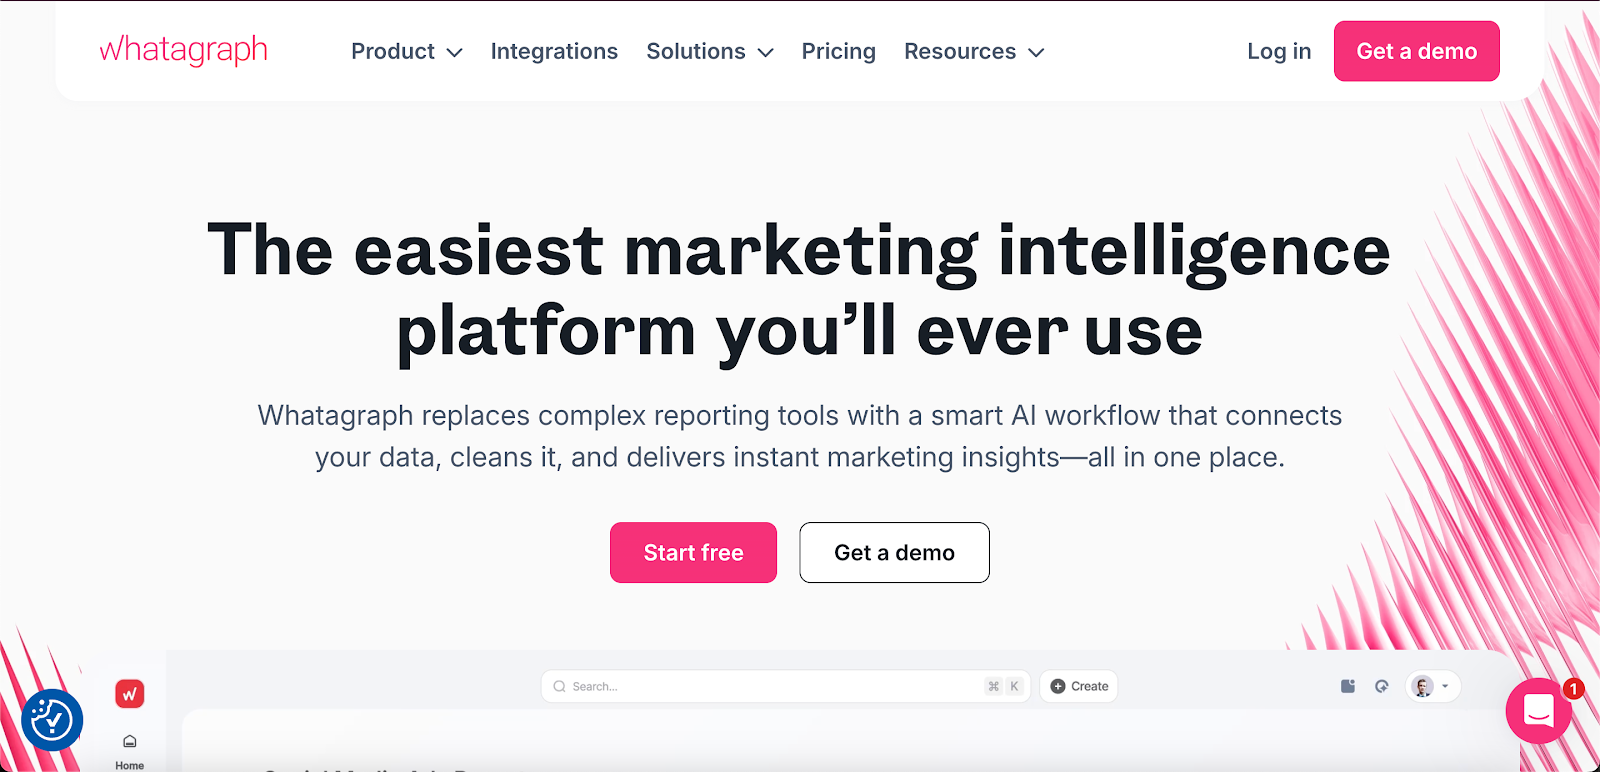Click the refresh icon beside user avatar

click(x=1382, y=686)
